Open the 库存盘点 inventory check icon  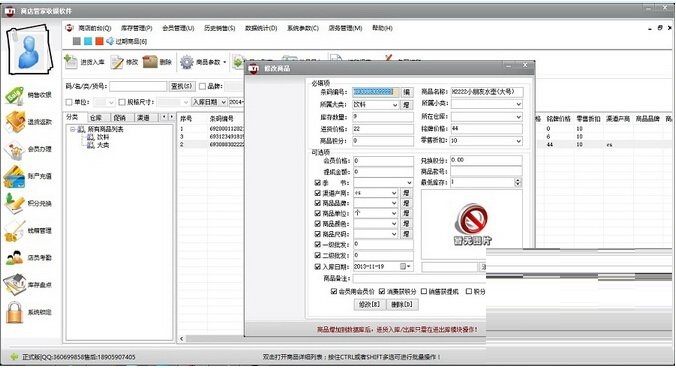point(14,284)
